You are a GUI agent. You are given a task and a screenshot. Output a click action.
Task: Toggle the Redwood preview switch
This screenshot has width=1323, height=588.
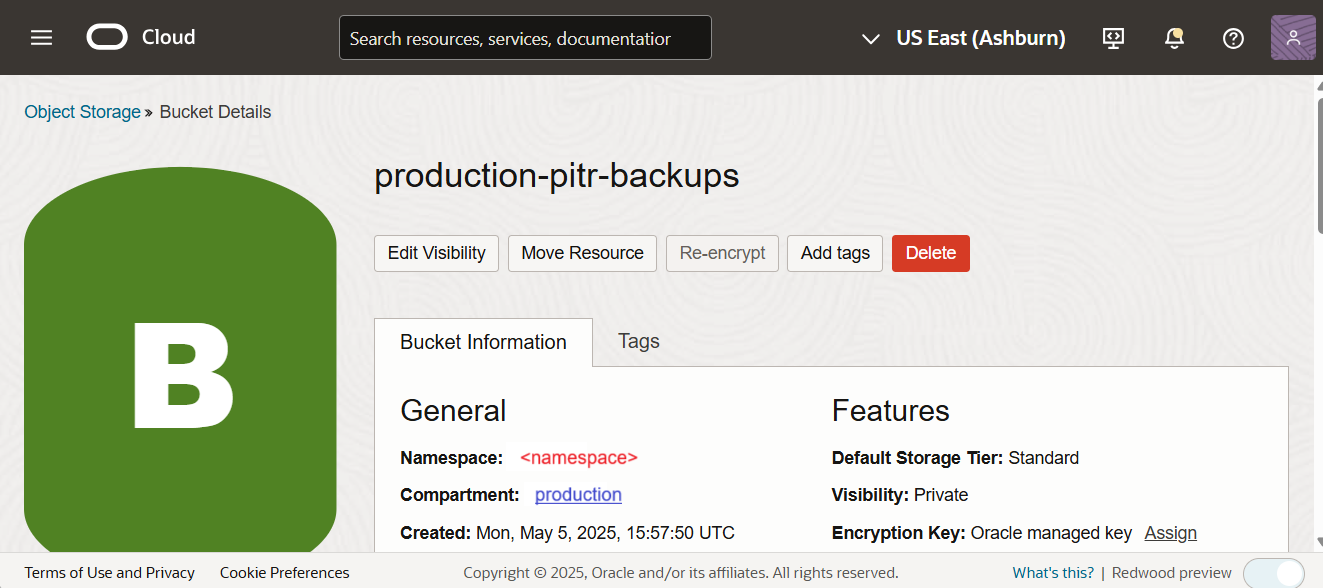point(1274,573)
